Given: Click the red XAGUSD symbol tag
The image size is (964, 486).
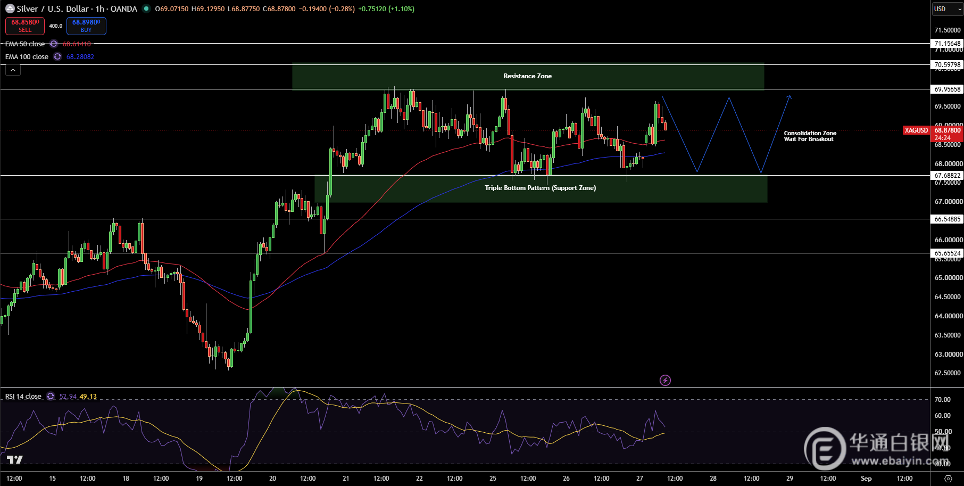Looking at the screenshot, I should (x=917, y=130).
